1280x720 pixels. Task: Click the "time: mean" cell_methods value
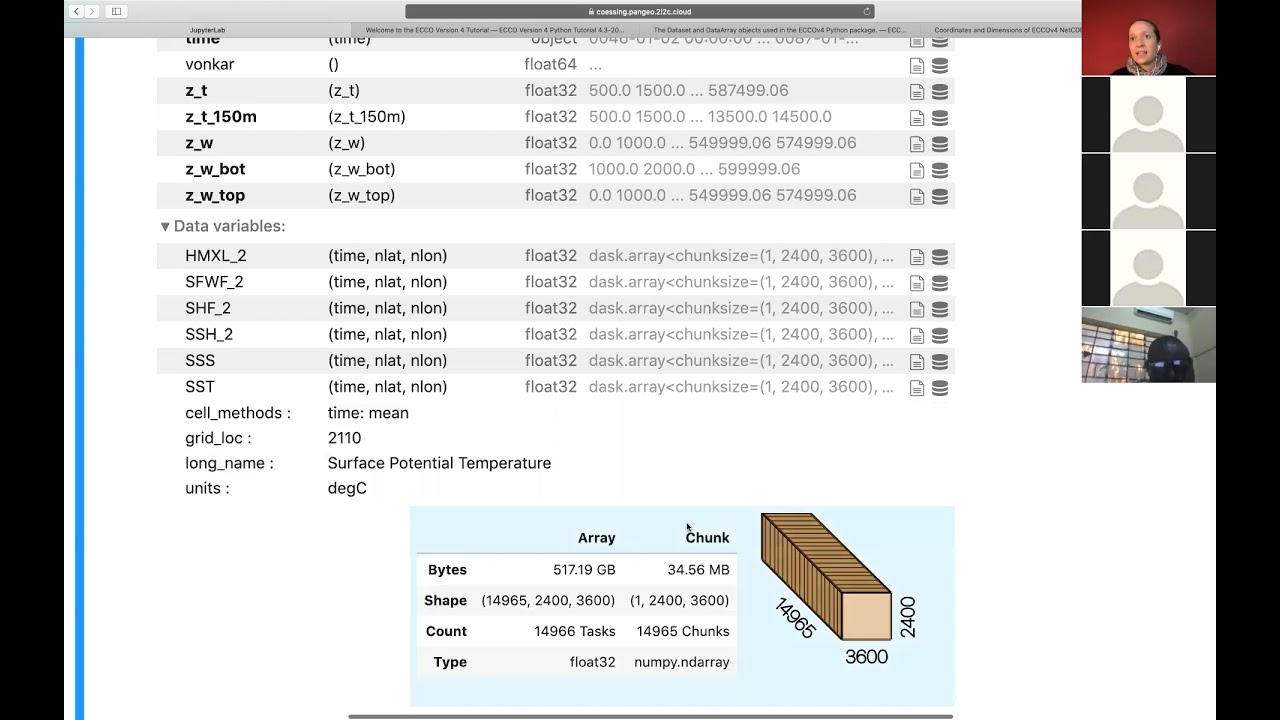368,413
